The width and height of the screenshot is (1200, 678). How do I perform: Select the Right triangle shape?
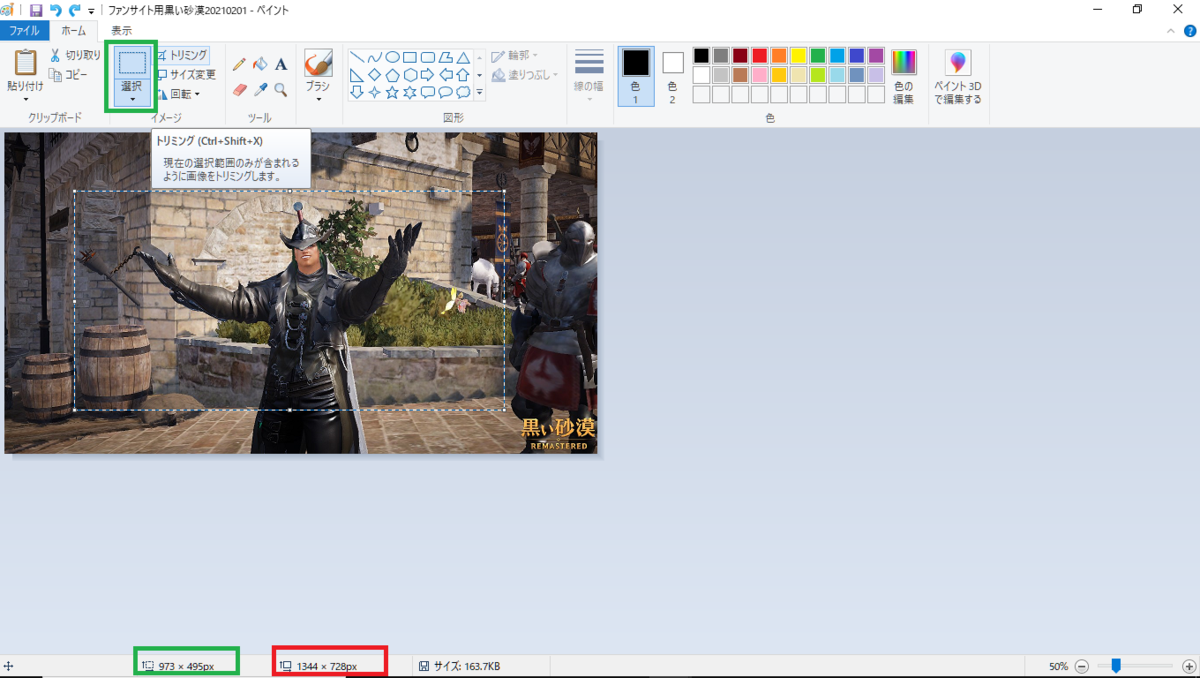[356, 75]
